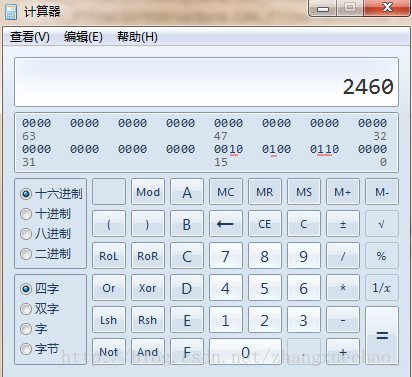Click the Rsh right shift button
Screen dimensions: 412x377
148,320
